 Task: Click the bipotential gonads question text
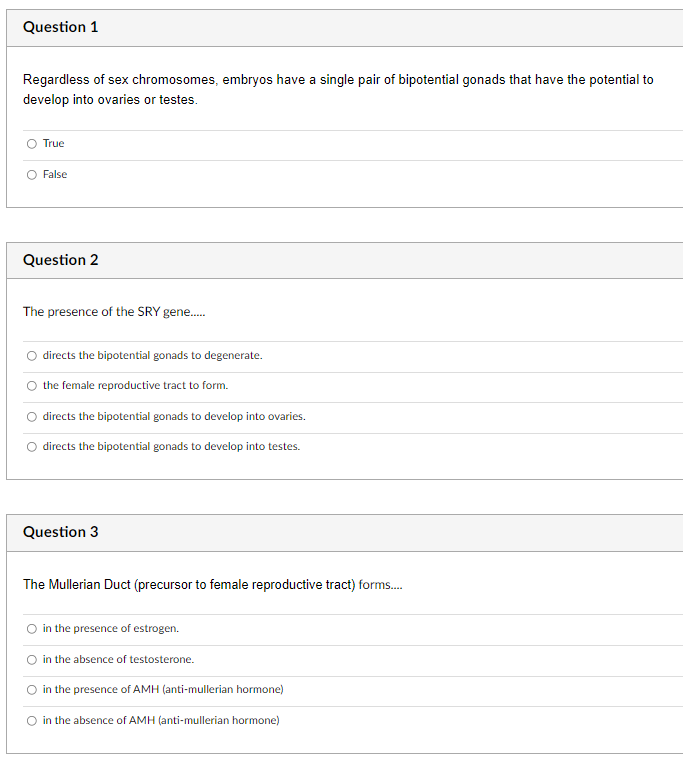click(338, 90)
